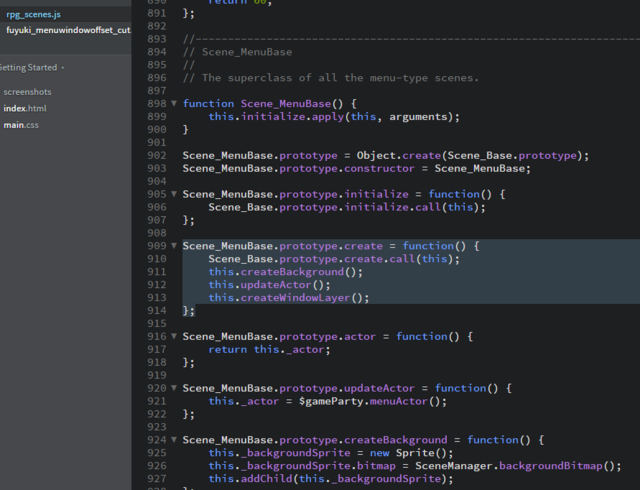Image resolution: width=640 pixels, height=490 pixels.
Task: Click the comment 'The superclass of all the menu-type scenes.'
Action: [x=340, y=78]
